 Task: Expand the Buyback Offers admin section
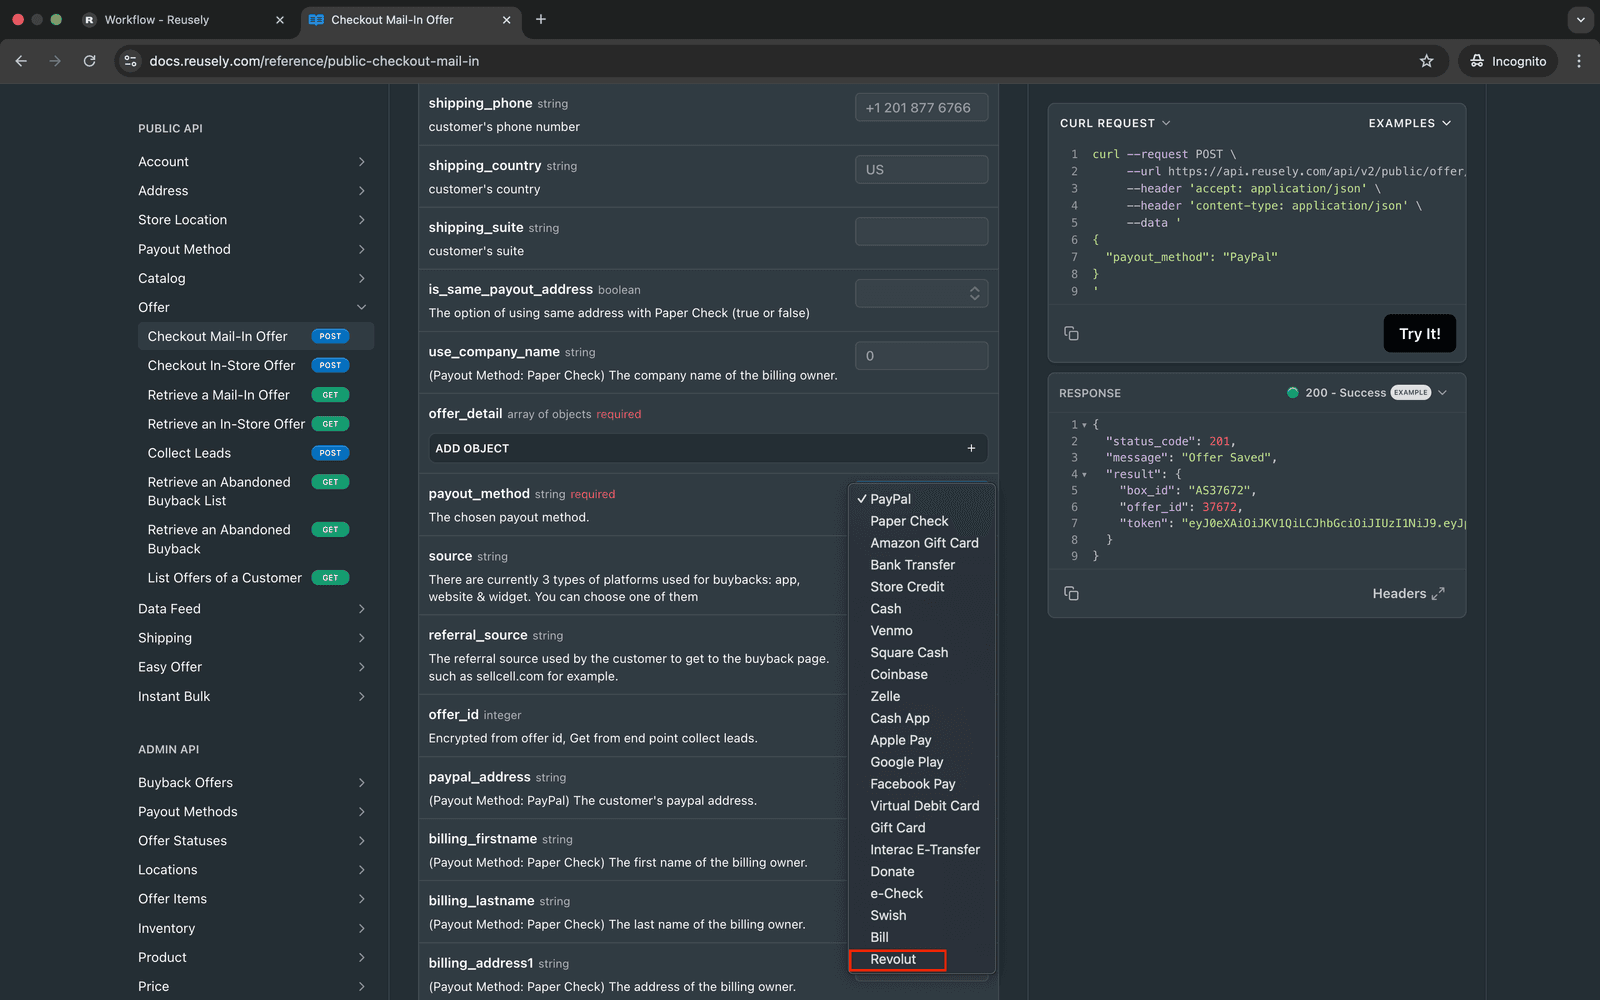tap(254, 783)
